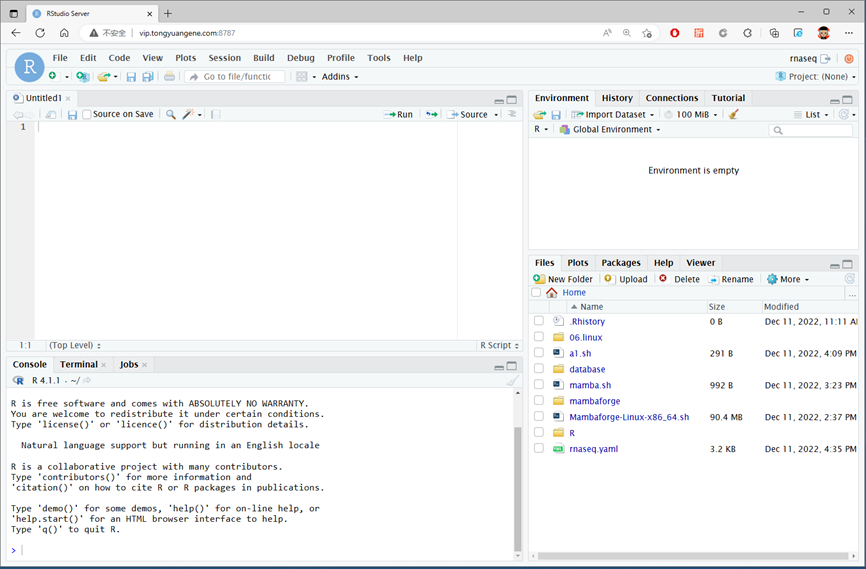Show document outline icon in editor
866x569 pixels.
coord(512,114)
